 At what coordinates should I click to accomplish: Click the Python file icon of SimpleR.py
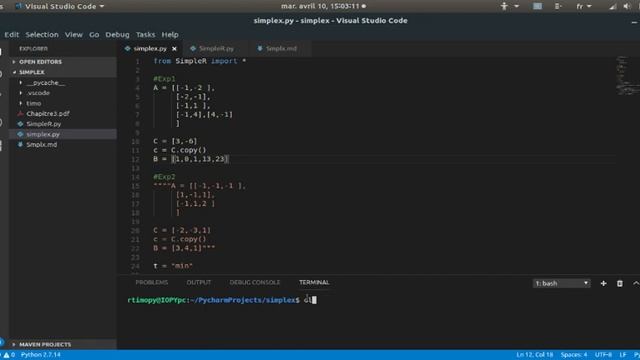click(20, 124)
